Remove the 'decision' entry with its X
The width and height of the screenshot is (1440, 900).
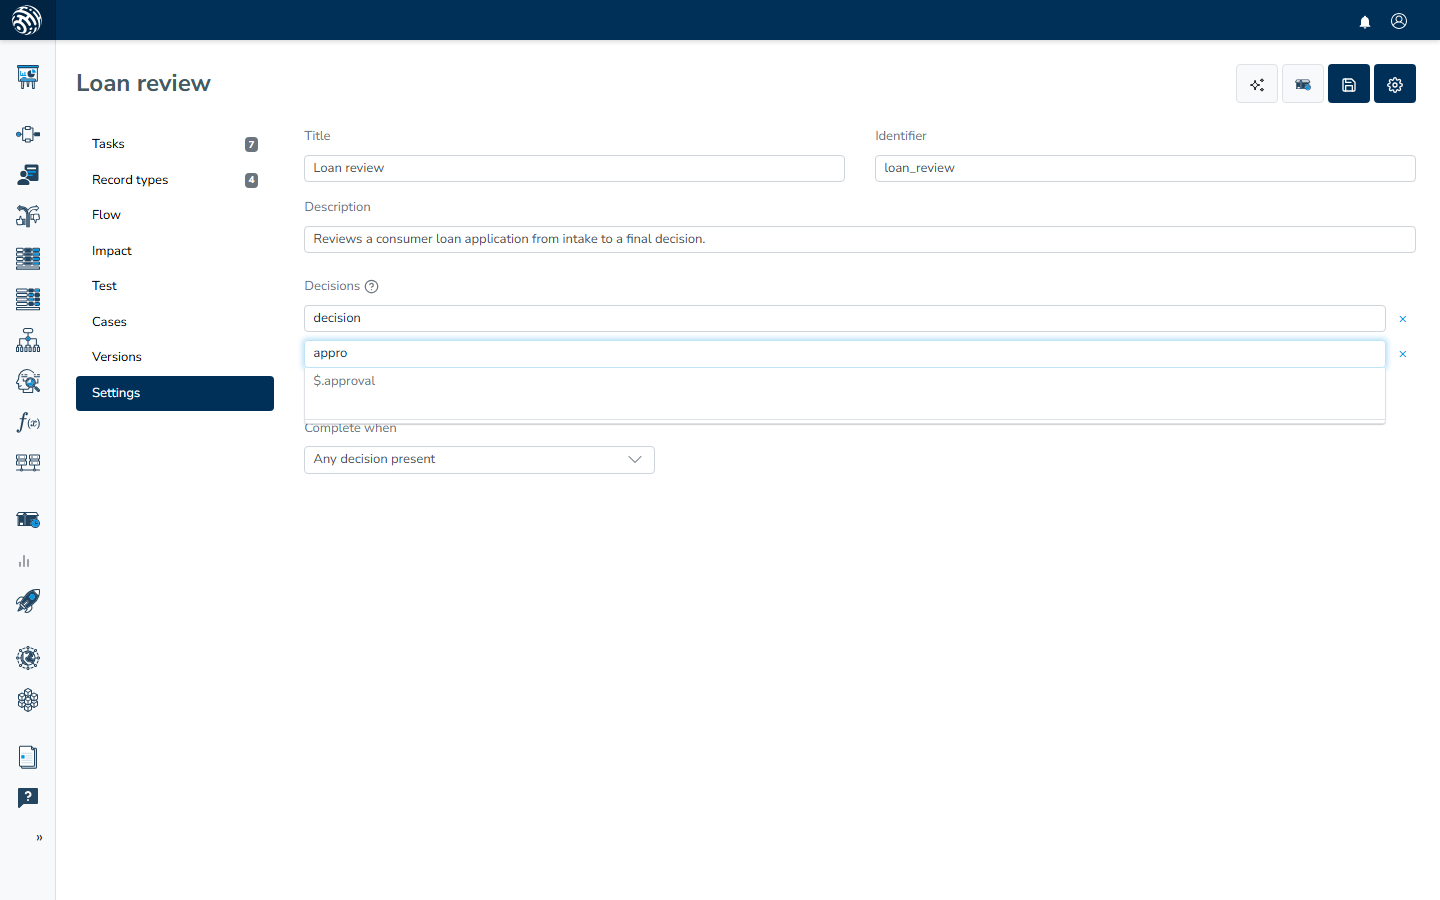[1403, 319]
